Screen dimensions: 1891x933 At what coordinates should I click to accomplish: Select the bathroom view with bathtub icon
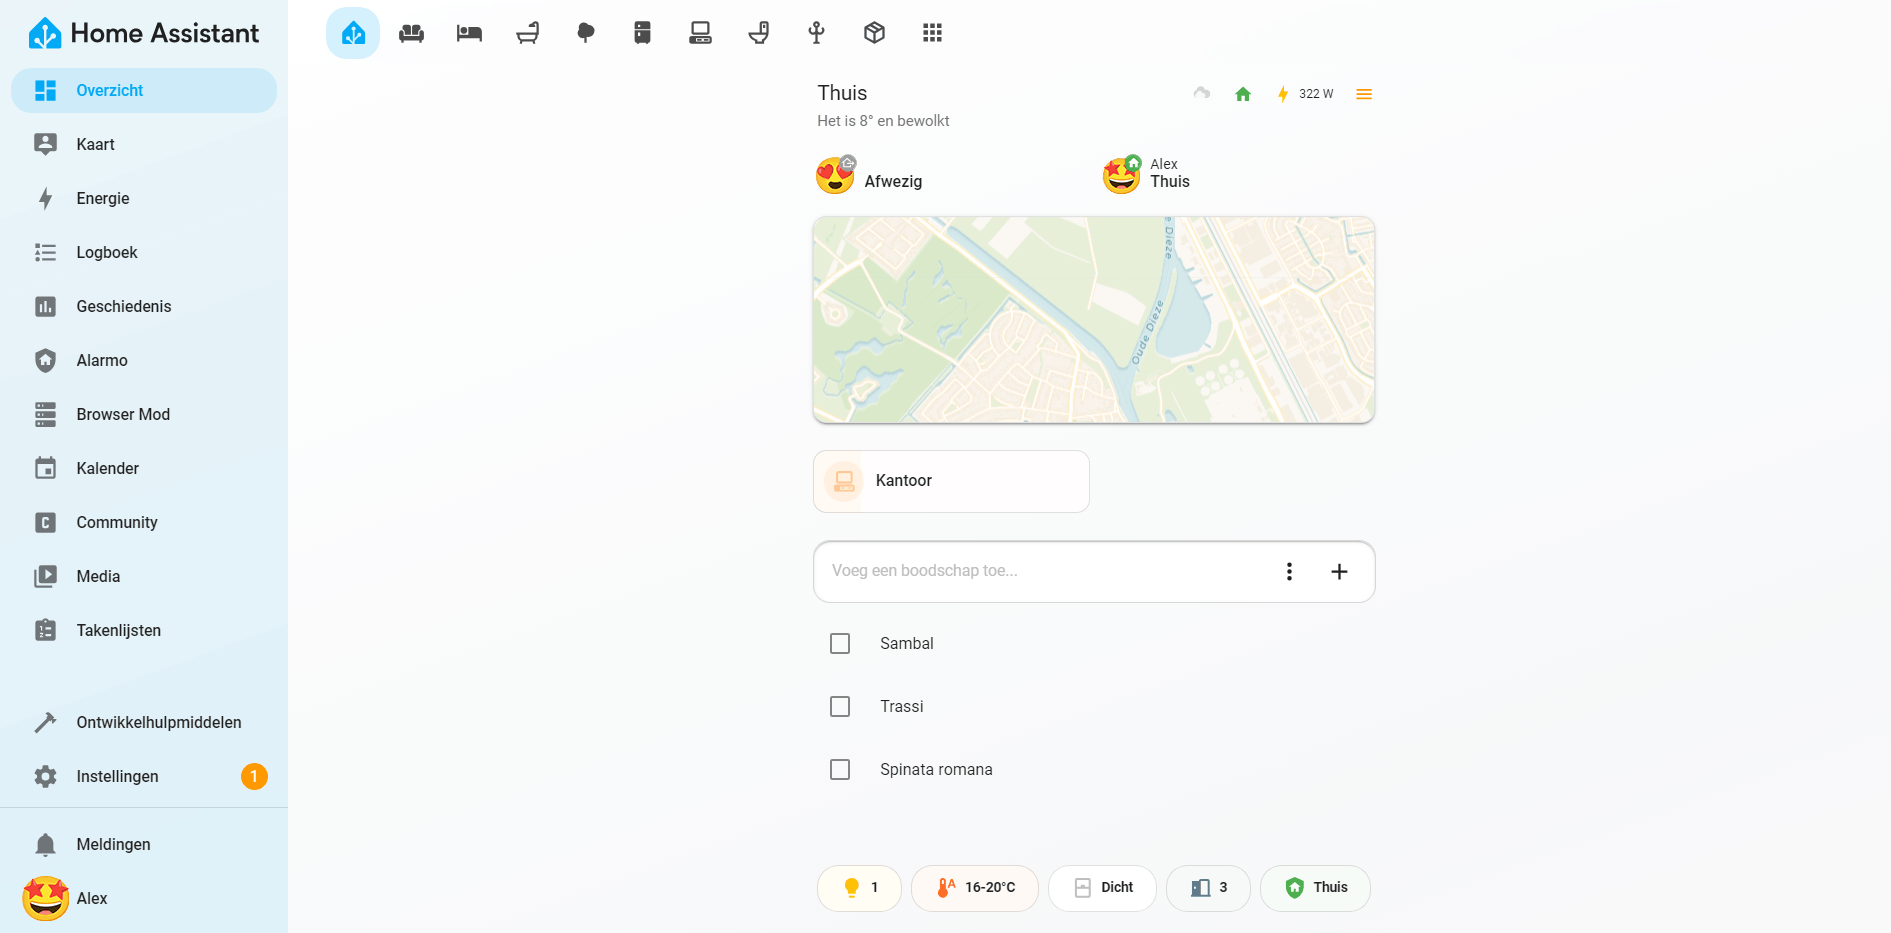pyautogui.click(x=527, y=32)
